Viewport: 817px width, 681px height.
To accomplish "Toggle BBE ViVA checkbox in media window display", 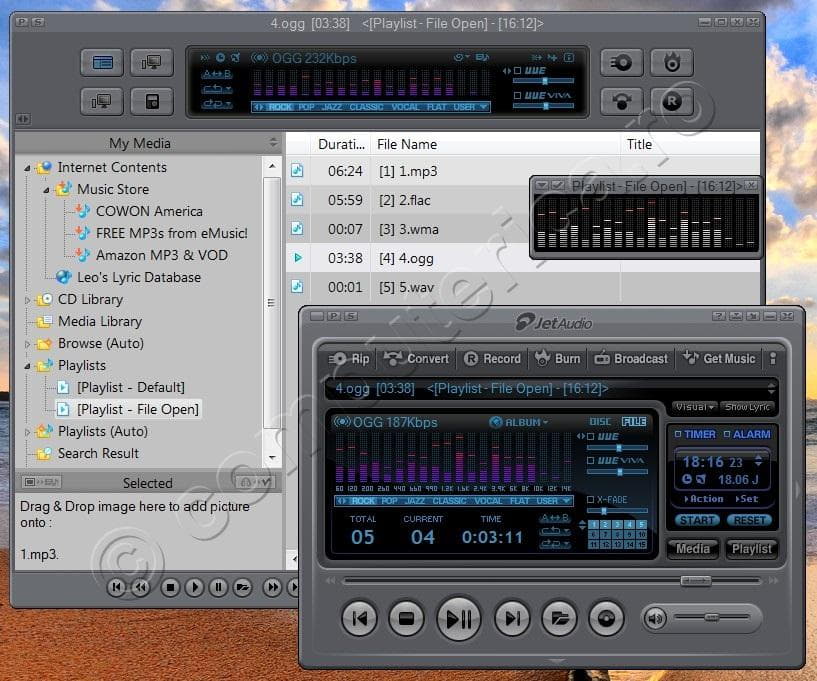I will coord(517,95).
